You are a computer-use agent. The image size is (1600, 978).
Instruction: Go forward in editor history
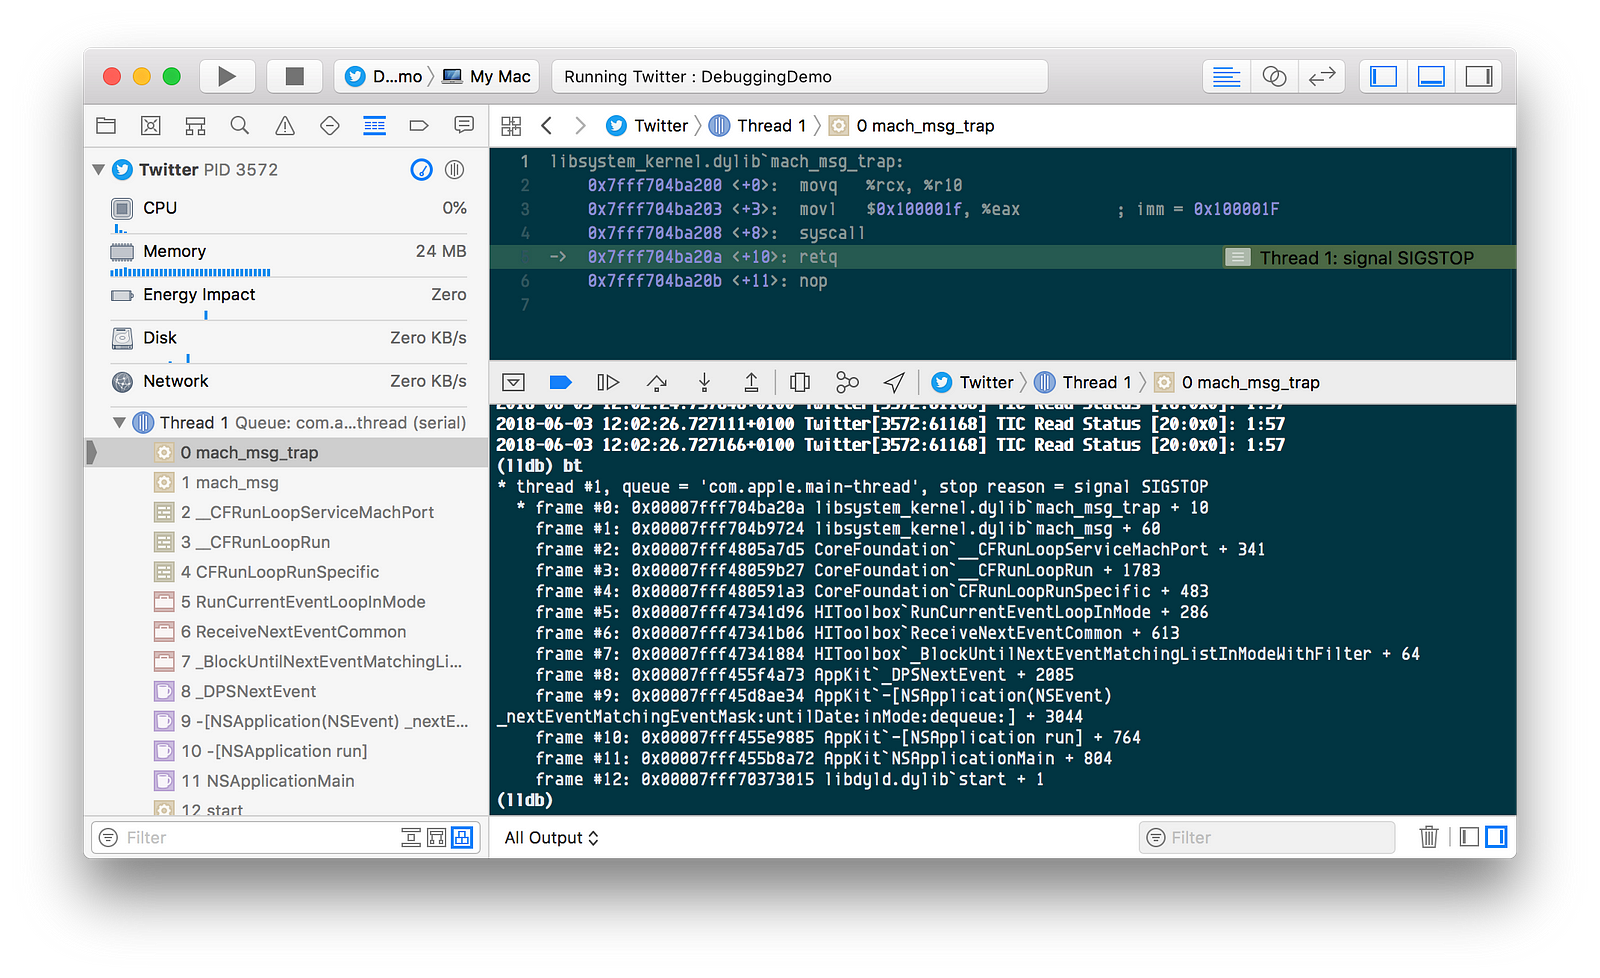[x=580, y=125]
